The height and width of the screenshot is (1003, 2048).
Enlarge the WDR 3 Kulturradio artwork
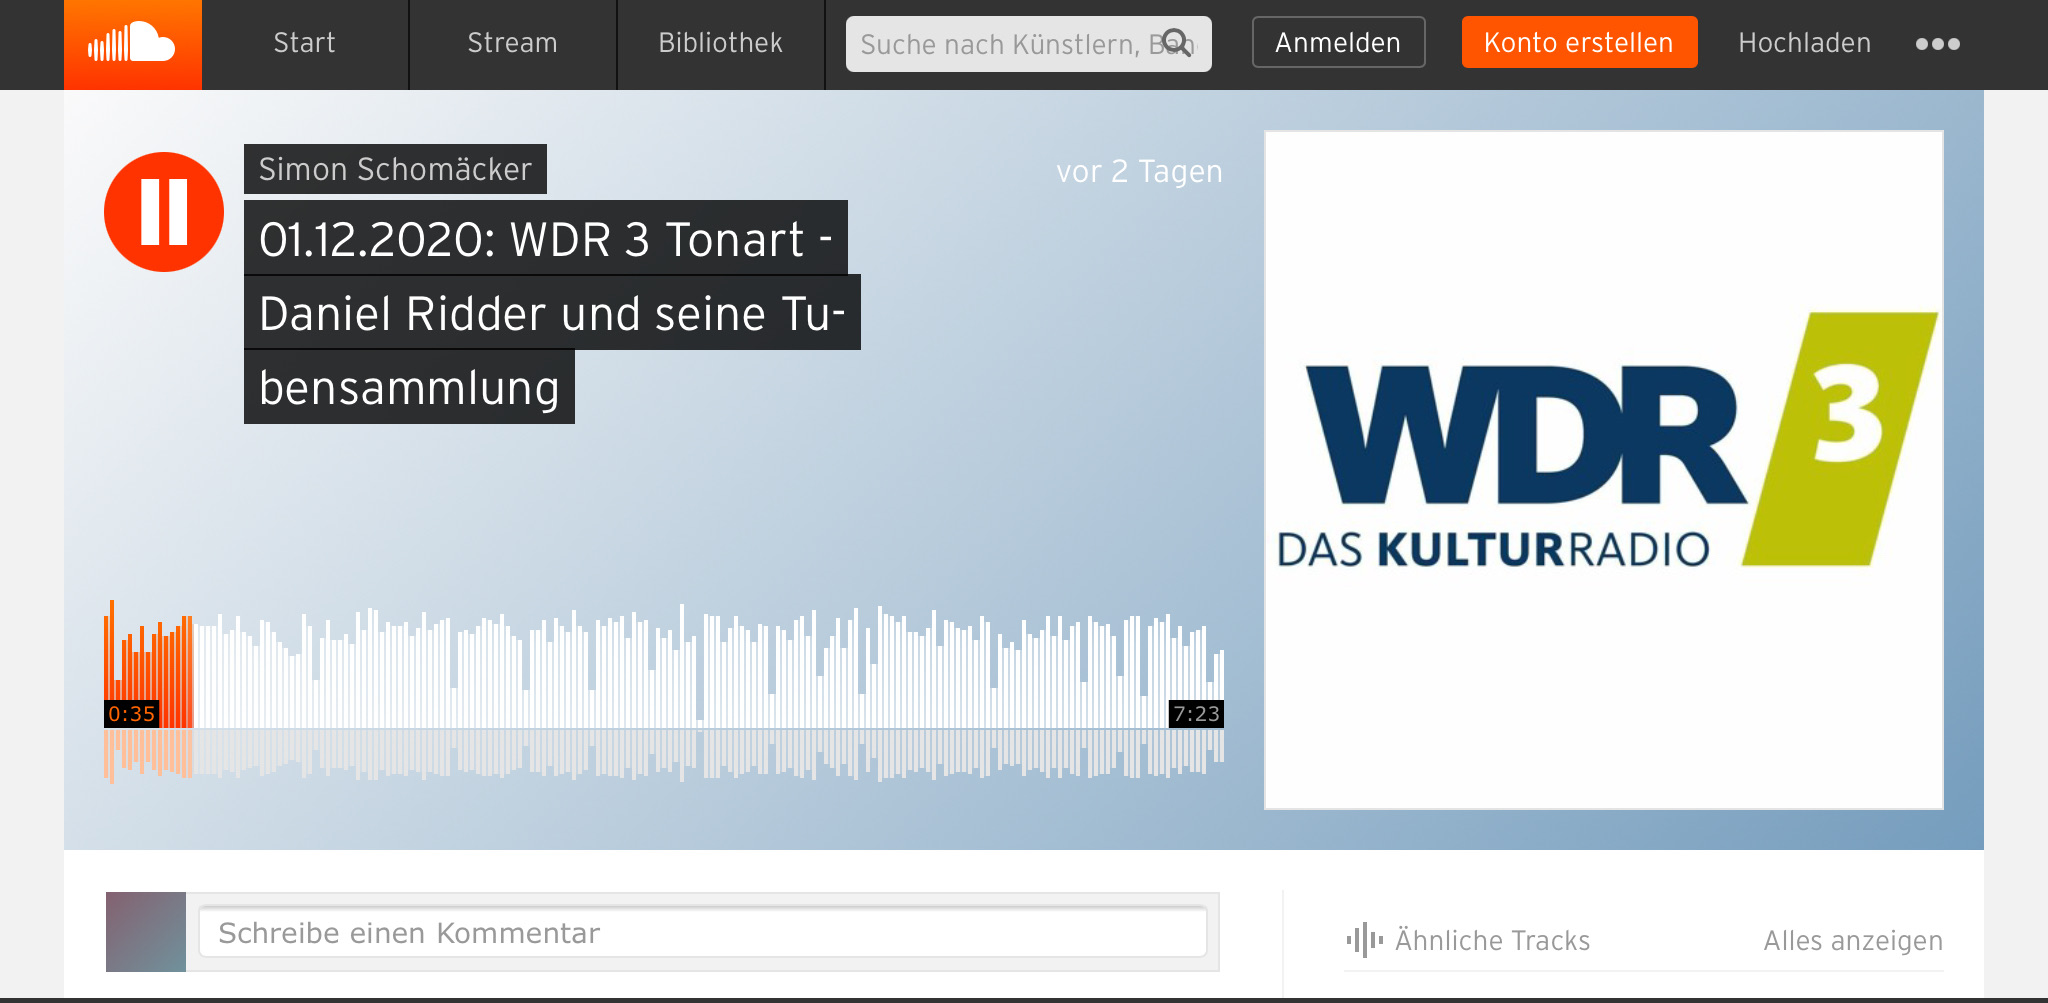pyautogui.click(x=1604, y=470)
